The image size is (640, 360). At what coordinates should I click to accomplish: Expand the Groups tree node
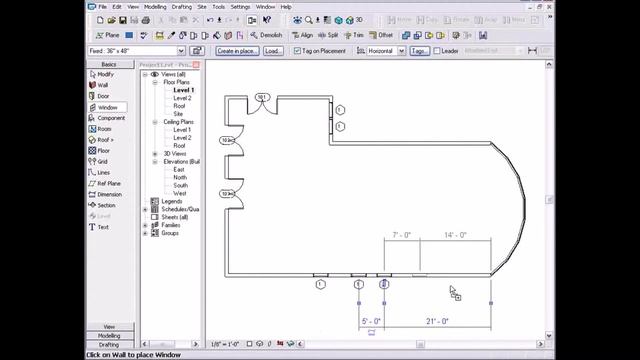145,233
